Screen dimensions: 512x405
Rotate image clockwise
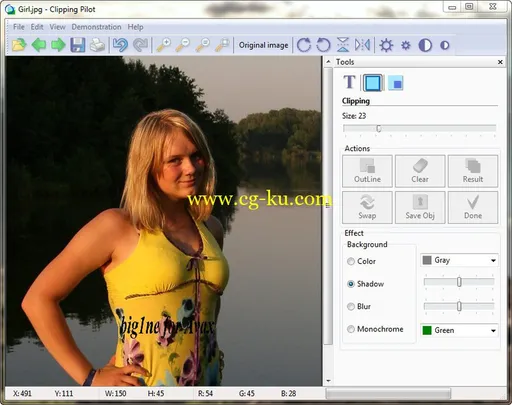click(304, 45)
